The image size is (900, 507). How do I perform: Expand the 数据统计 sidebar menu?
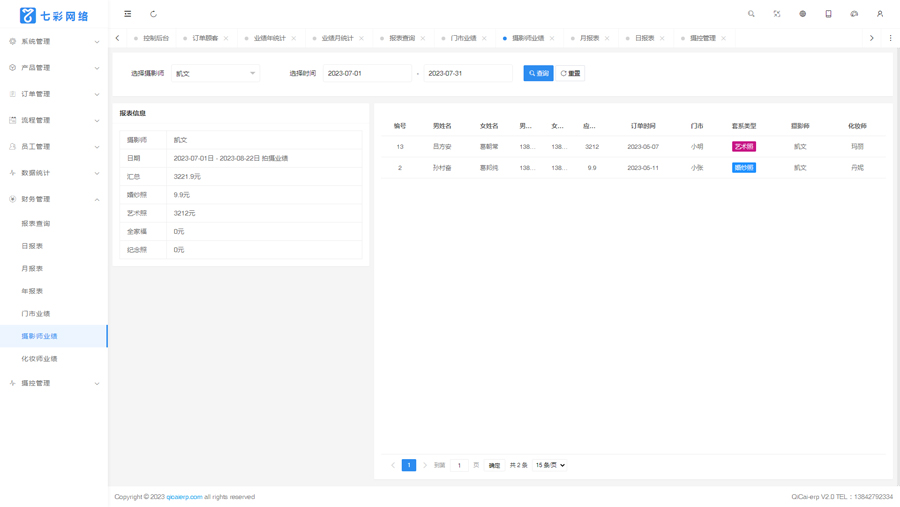pos(54,173)
